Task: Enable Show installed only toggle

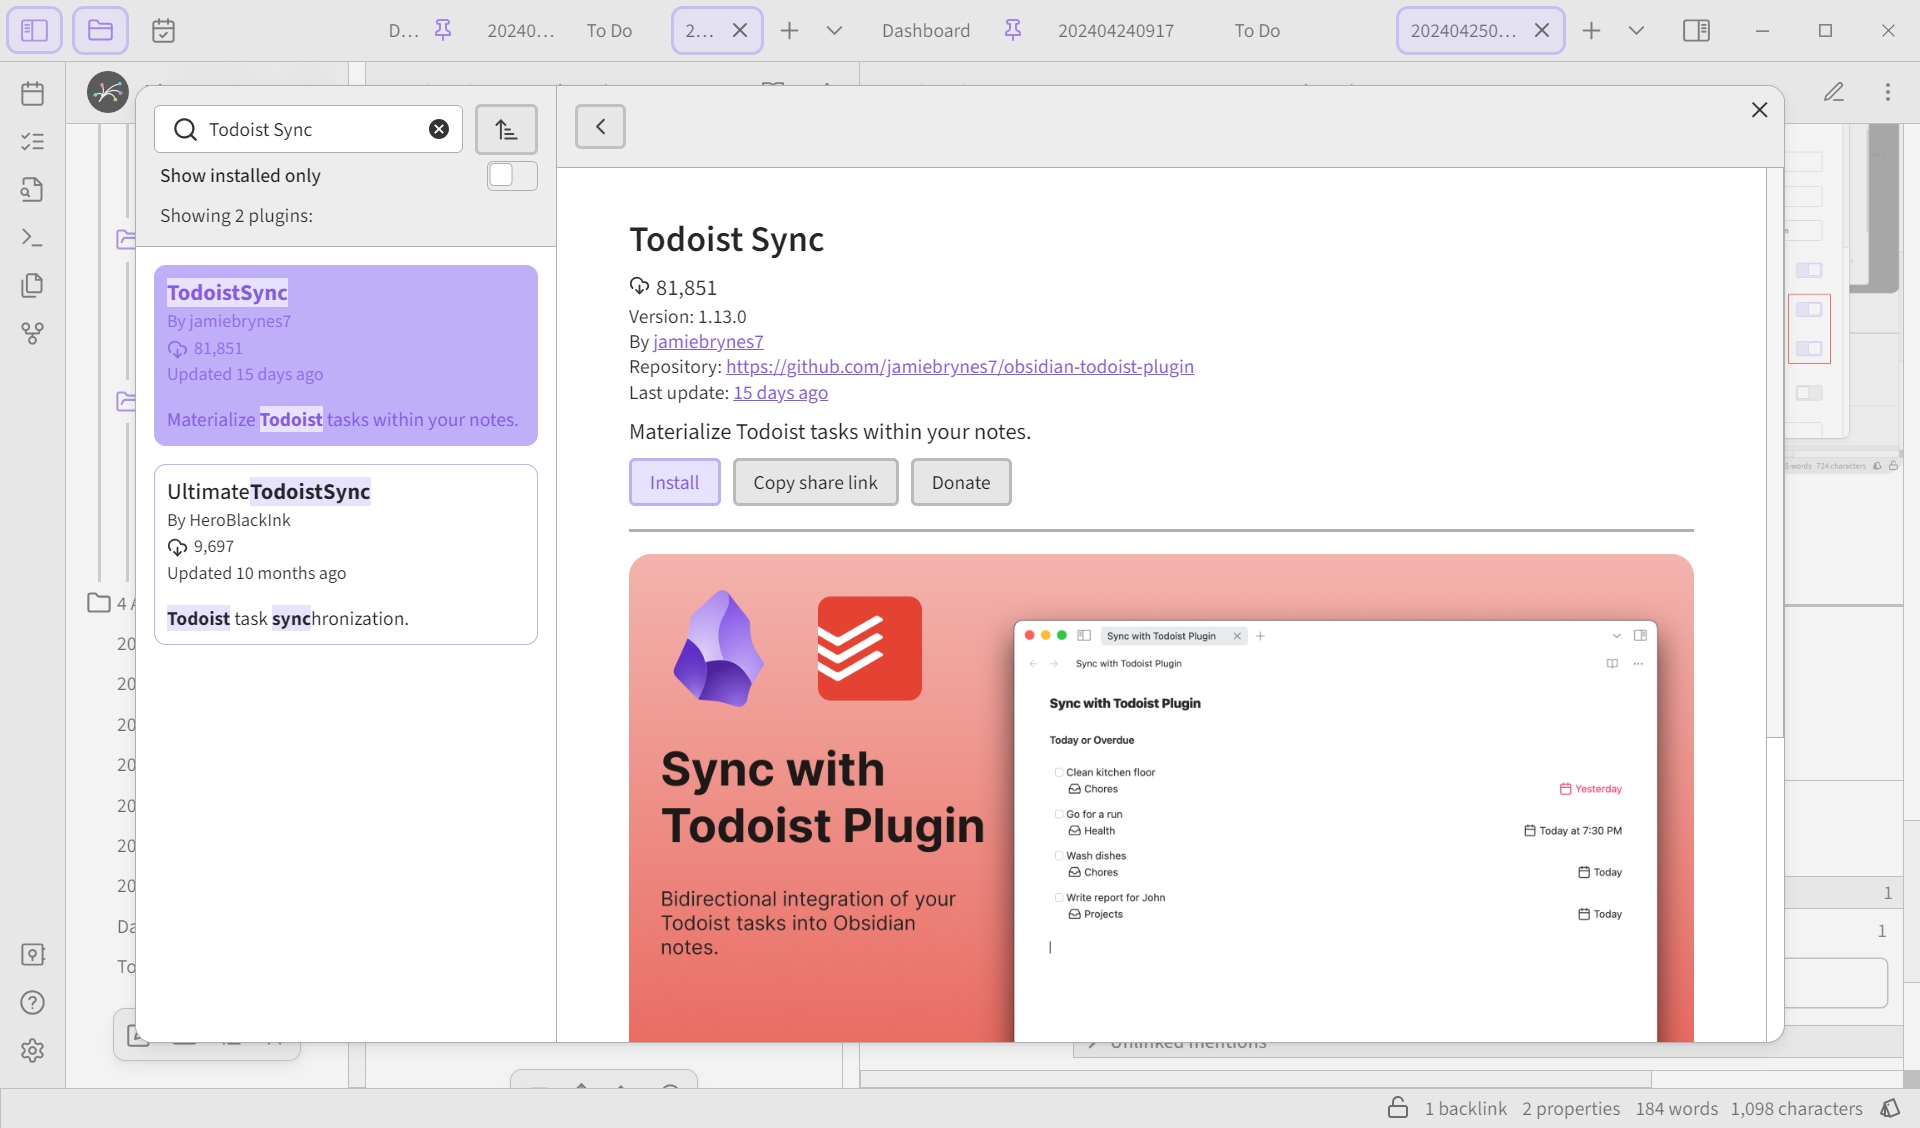Action: tap(512, 176)
